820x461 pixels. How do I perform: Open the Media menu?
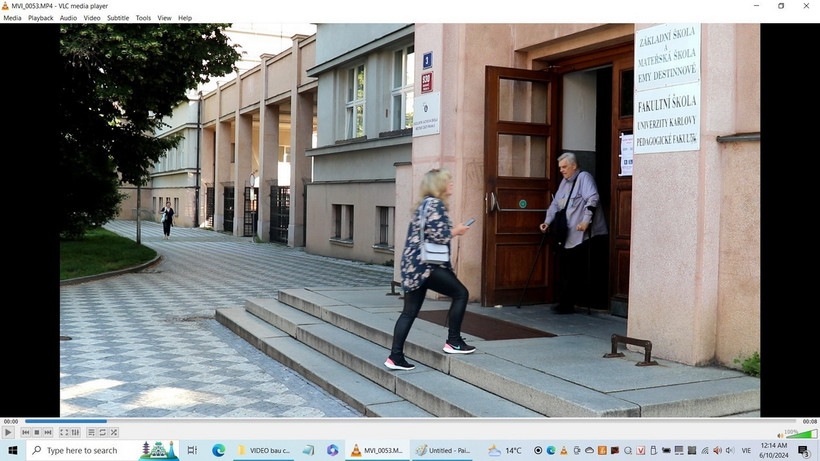[x=12, y=18]
